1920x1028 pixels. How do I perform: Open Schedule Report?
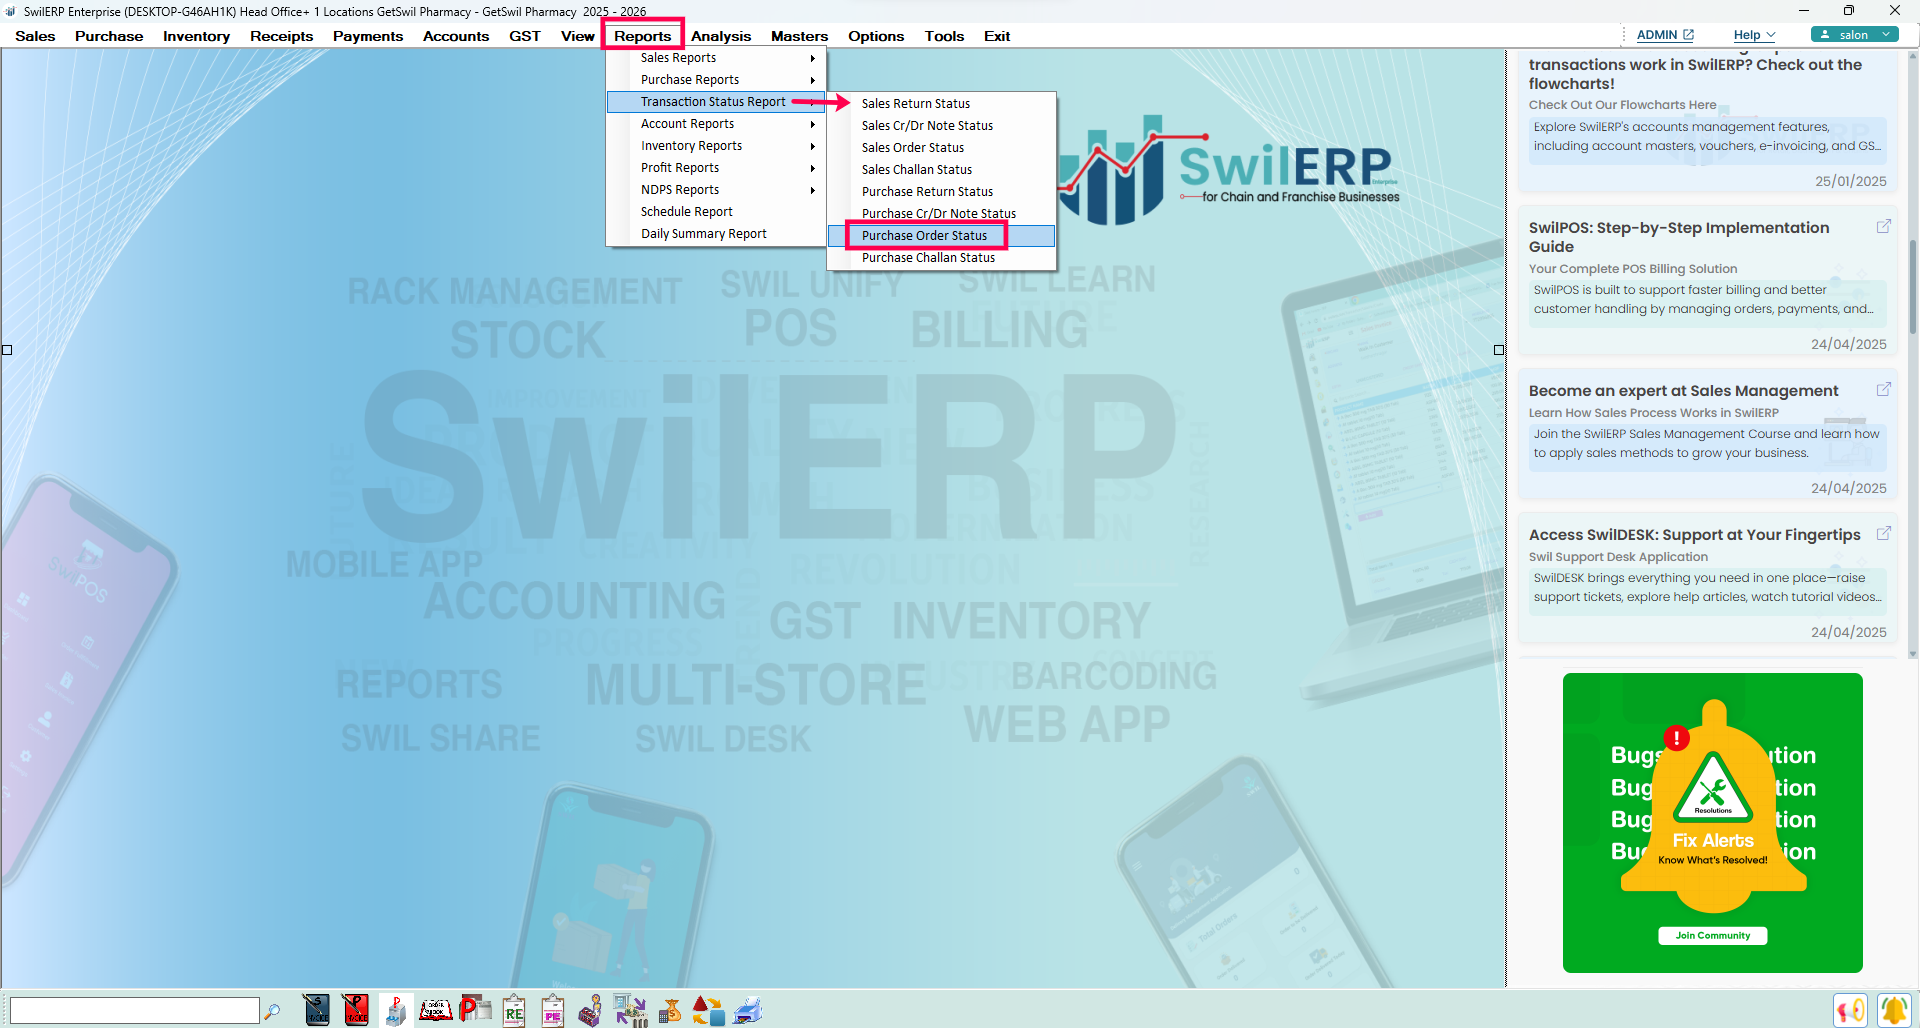[716, 212]
